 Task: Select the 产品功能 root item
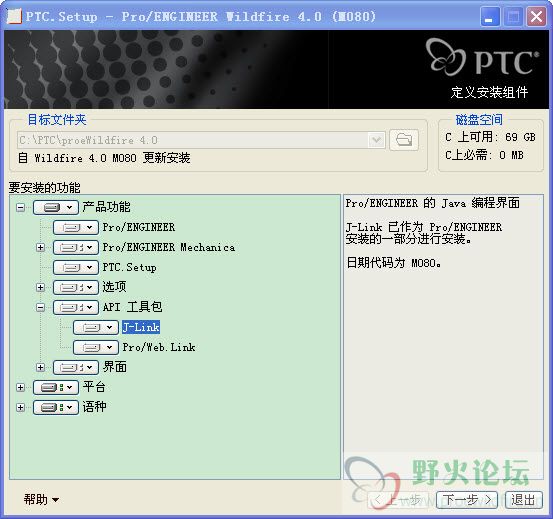106,207
